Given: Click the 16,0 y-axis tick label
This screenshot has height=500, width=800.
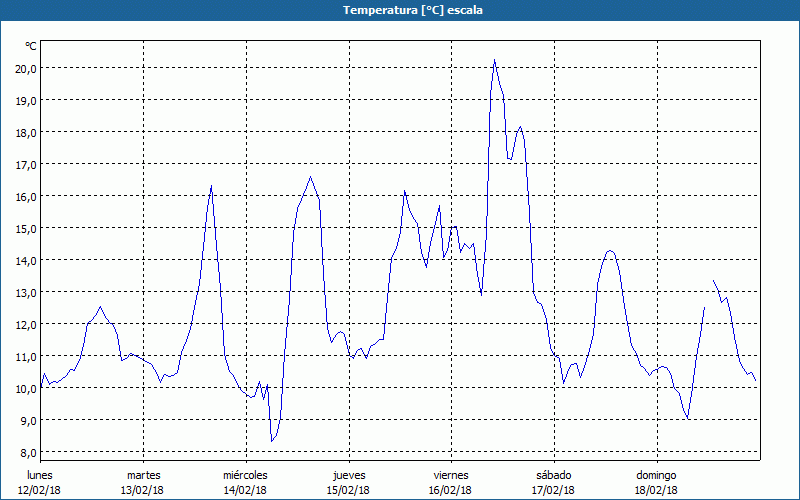Looking at the screenshot, I should [25, 196].
